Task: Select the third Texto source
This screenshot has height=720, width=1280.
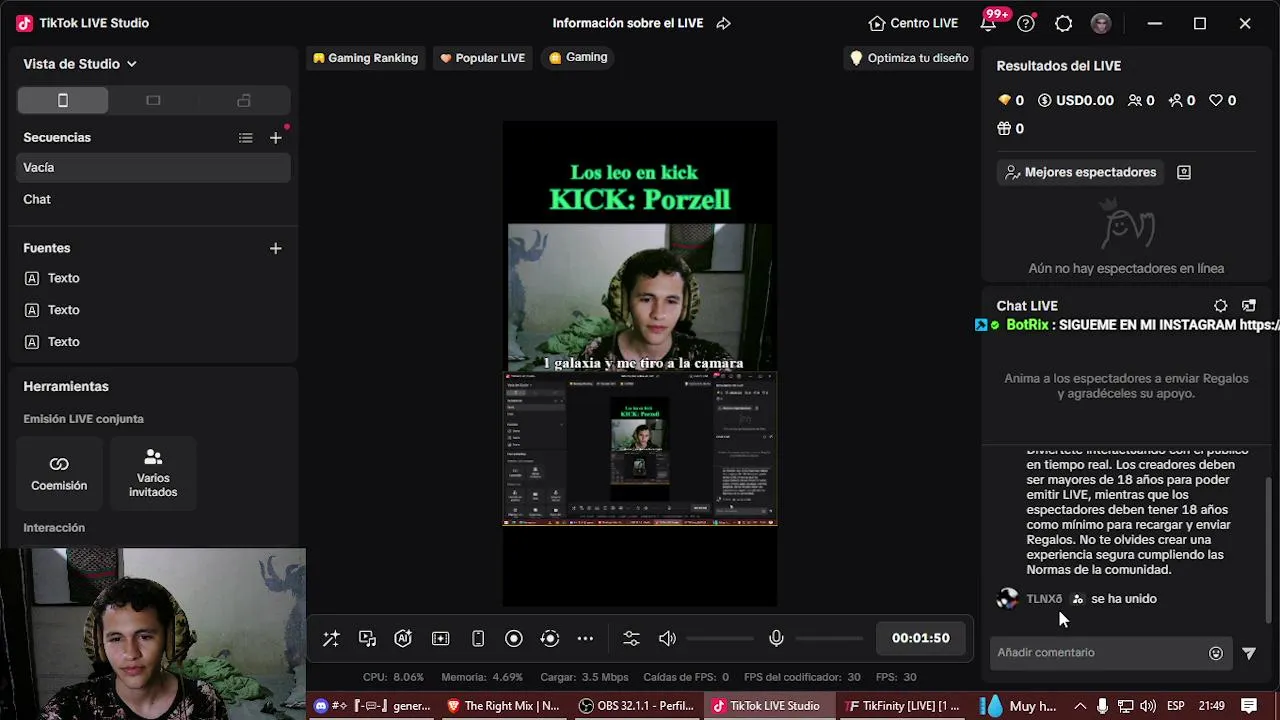Action: [x=154, y=342]
